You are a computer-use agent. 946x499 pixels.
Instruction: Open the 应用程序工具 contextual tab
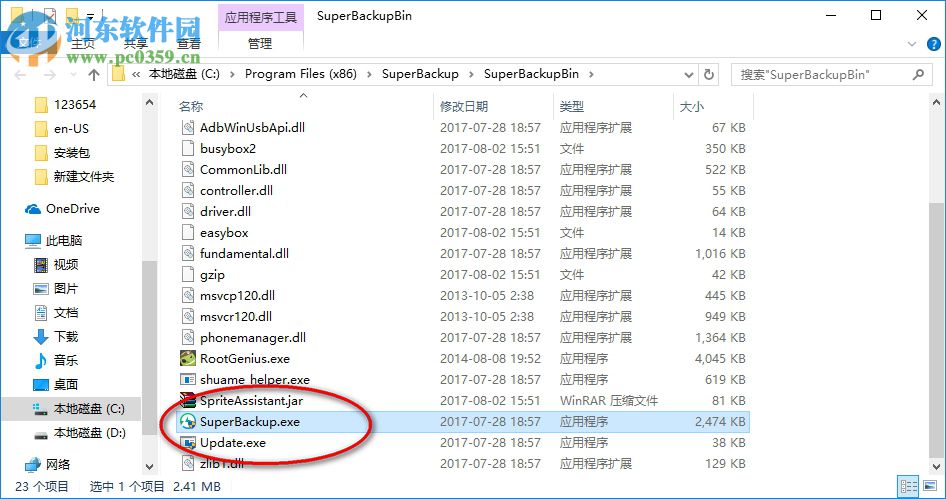point(261,16)
